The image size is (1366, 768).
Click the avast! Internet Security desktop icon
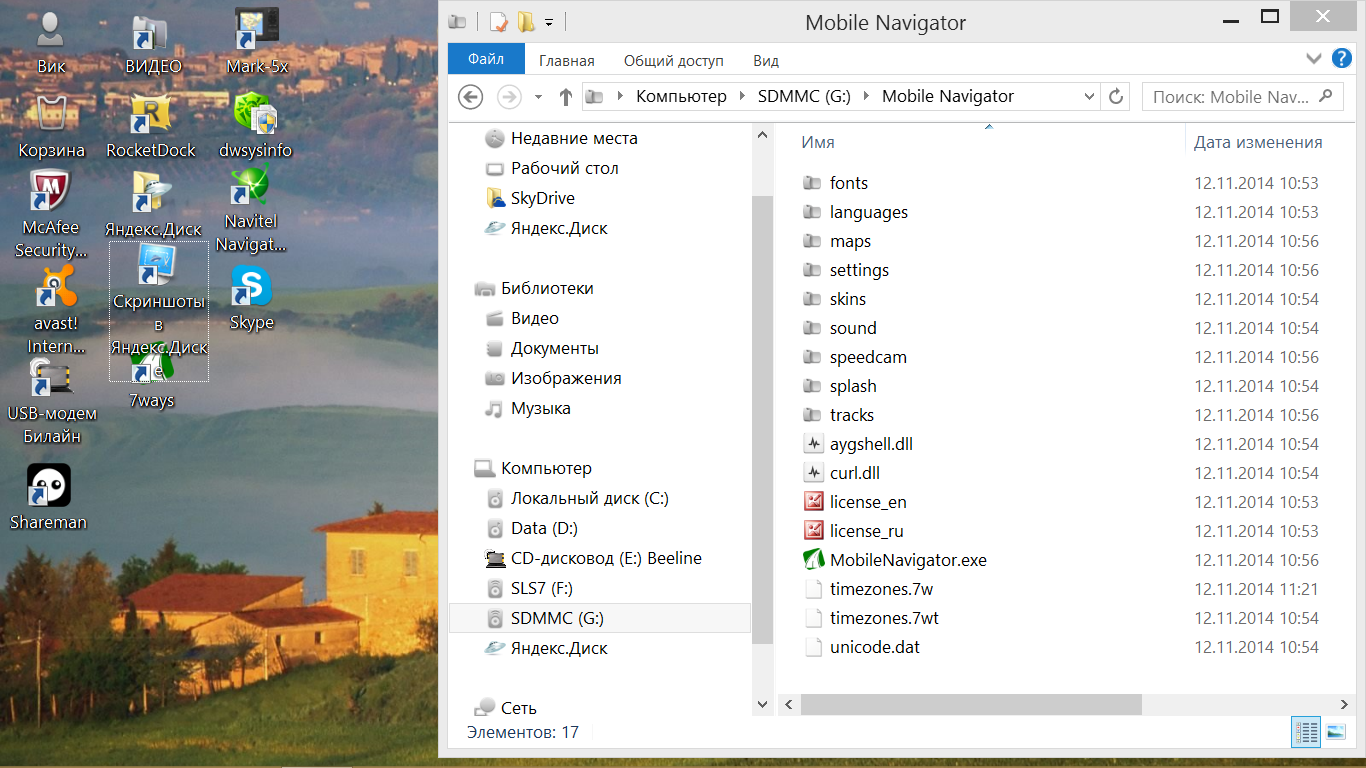click(54, 287)
